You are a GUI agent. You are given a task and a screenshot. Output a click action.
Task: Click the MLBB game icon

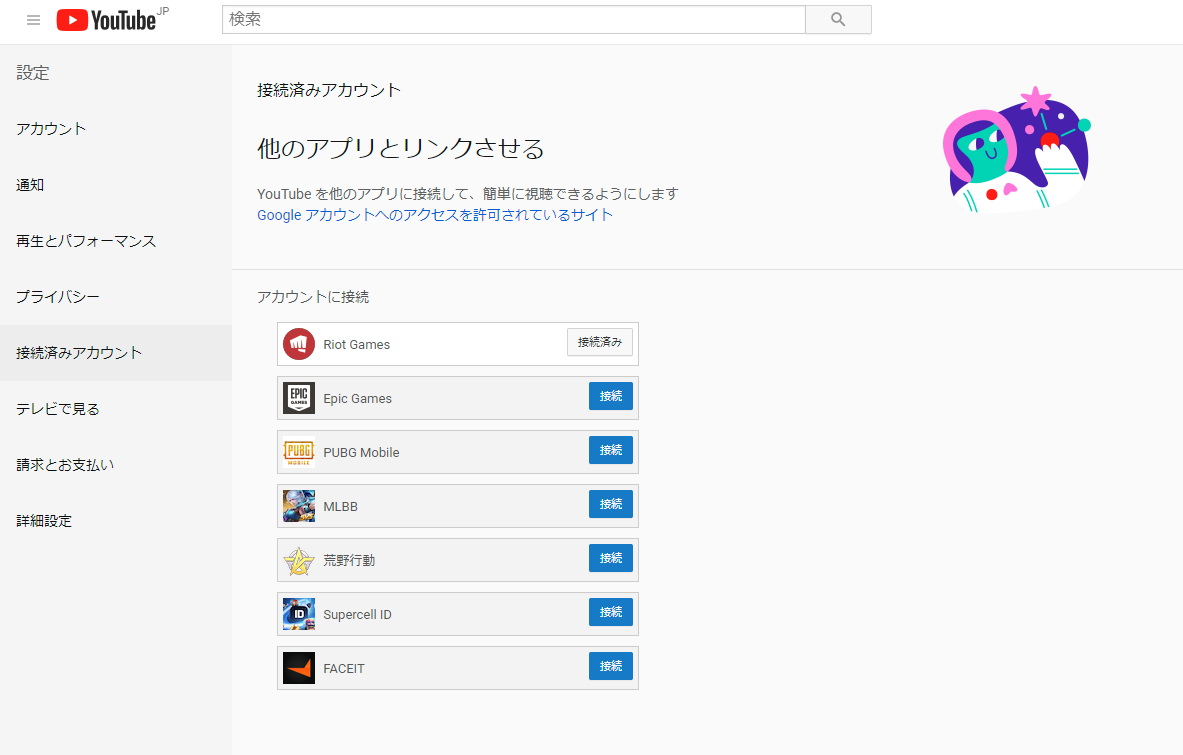[299, 506]
